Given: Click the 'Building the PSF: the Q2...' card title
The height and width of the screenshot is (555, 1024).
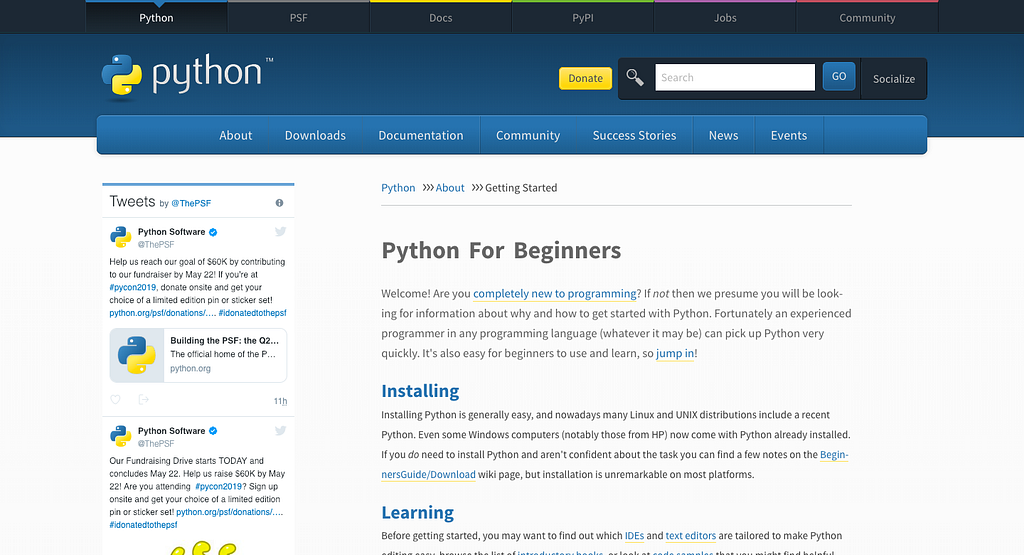Looking at the screenshot, I should (x=225, y=340).
